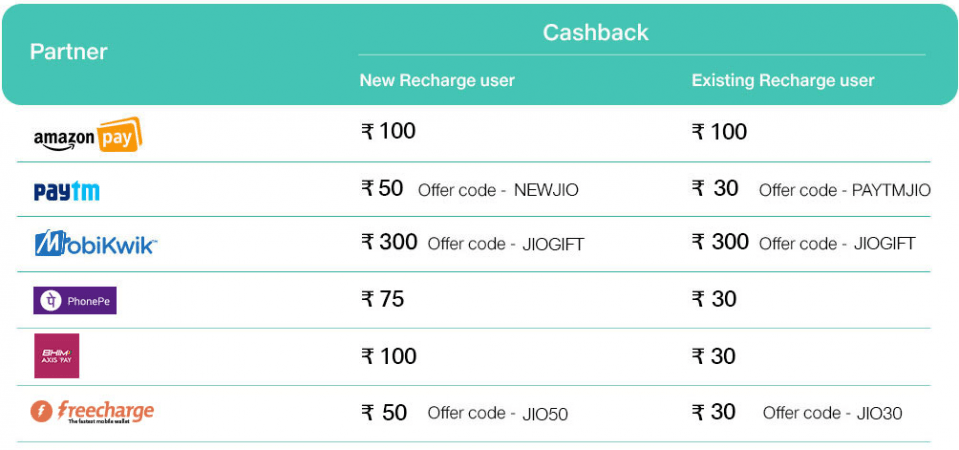The height and width of the screenshot is (450, 959).
Task: Click MobiKwik's ₹300 existing user cashback
Action: pos(720,242)
